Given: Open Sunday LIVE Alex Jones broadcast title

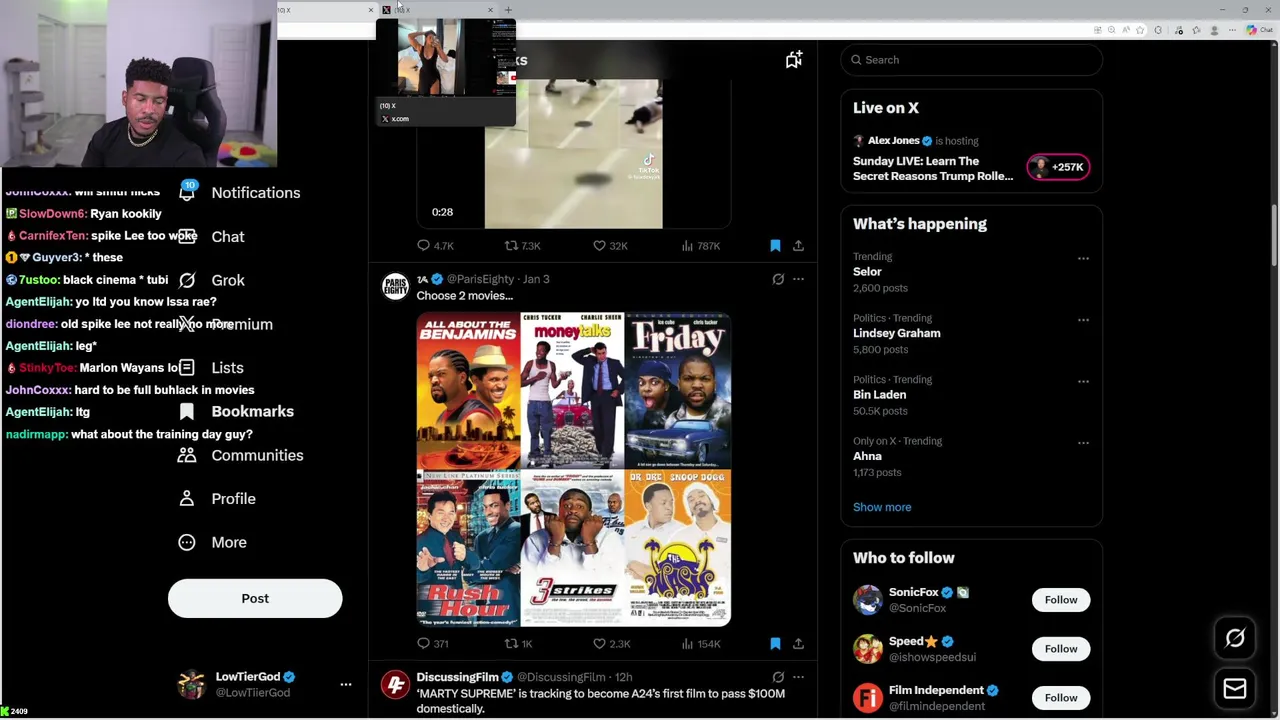Looking at the screenshot, I should click(x=933, y=168).
